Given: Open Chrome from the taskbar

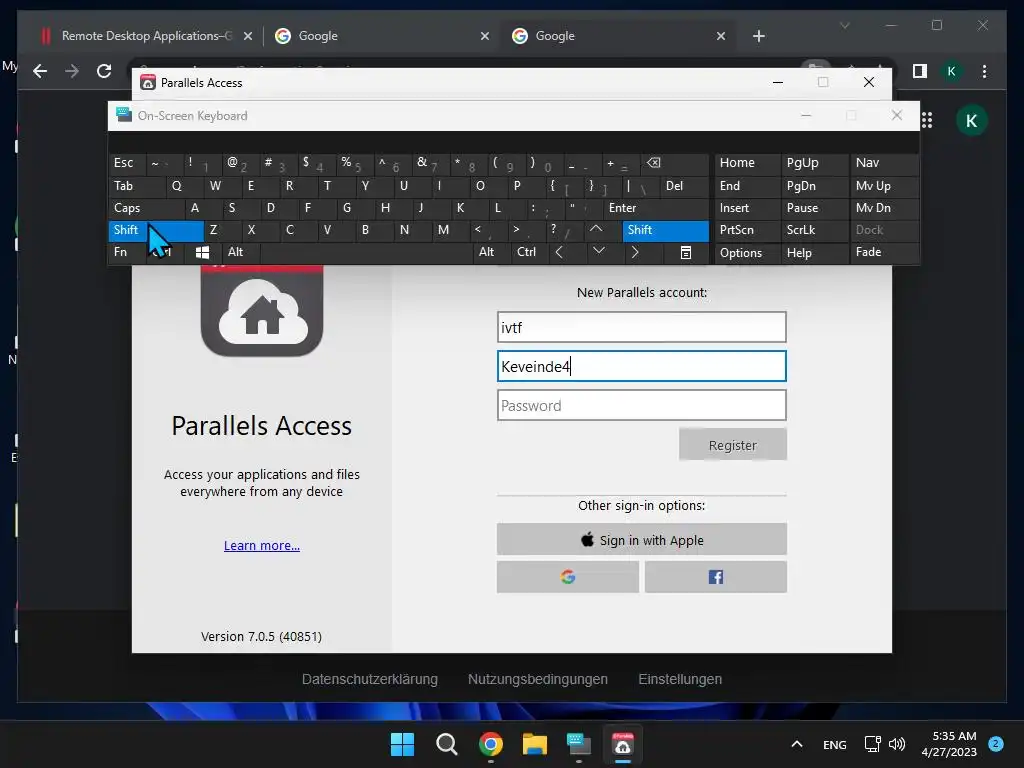Looking at the screenshot, I should 490,744.
